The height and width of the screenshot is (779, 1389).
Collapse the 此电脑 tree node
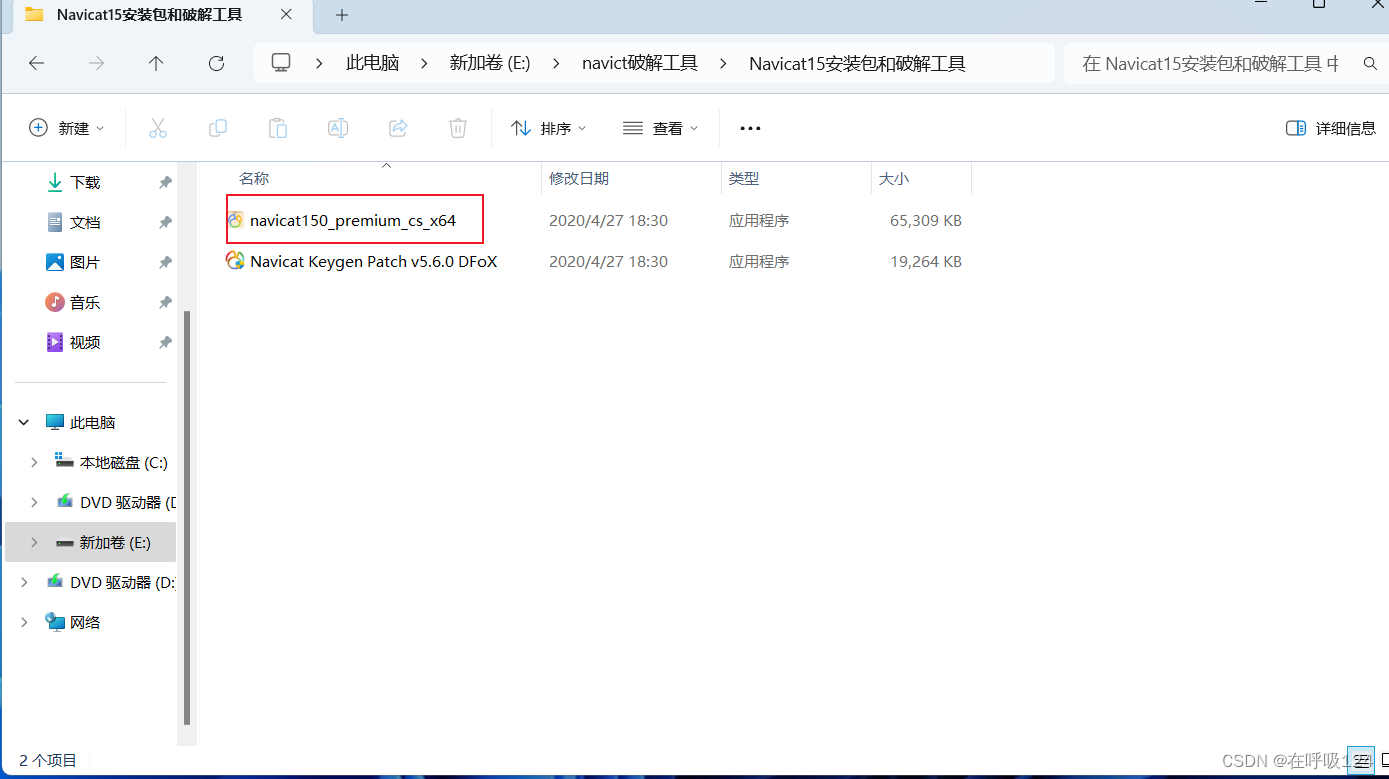tap(24, 423)
